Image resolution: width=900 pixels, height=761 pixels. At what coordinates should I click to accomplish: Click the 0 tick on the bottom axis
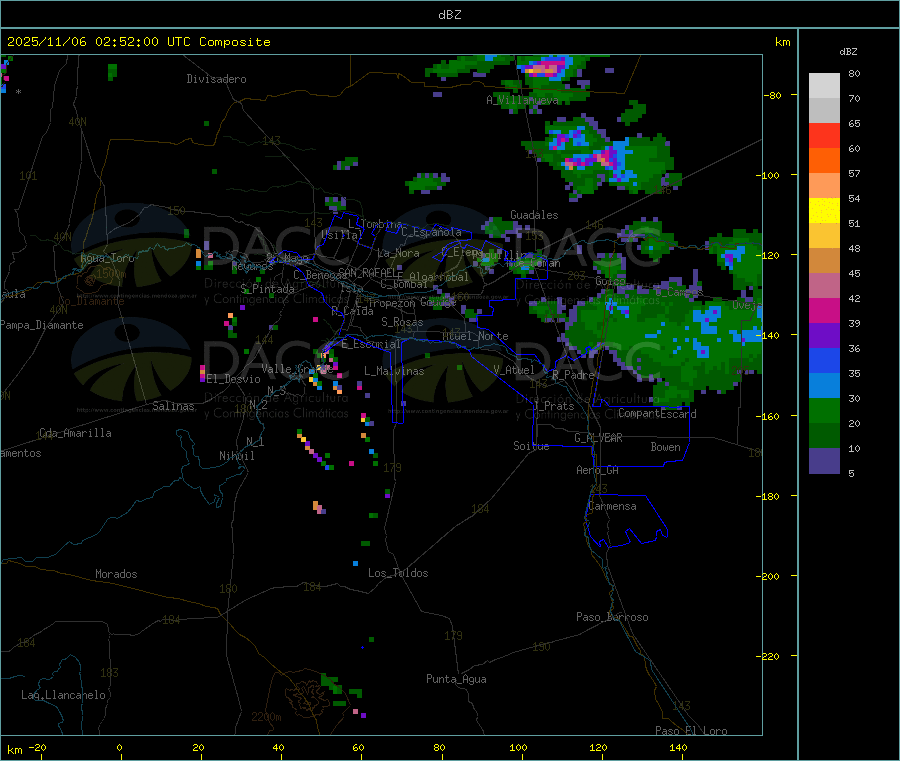tap(119, 747)
